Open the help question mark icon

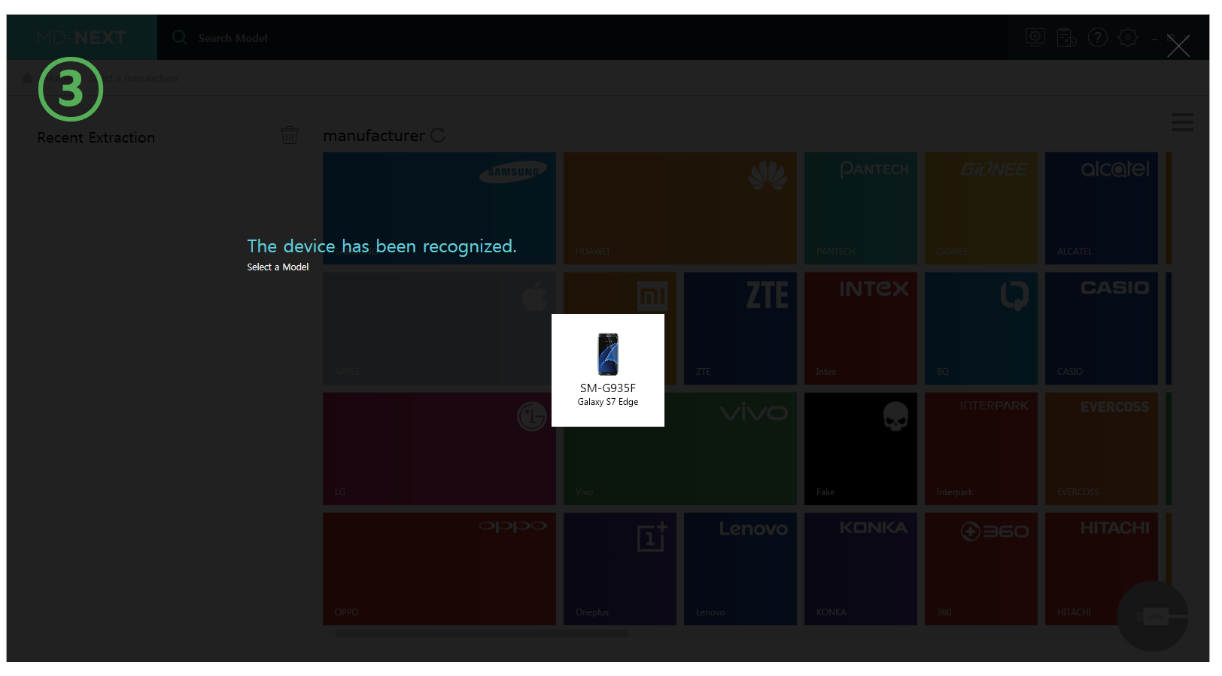(x=1098, y=38)
